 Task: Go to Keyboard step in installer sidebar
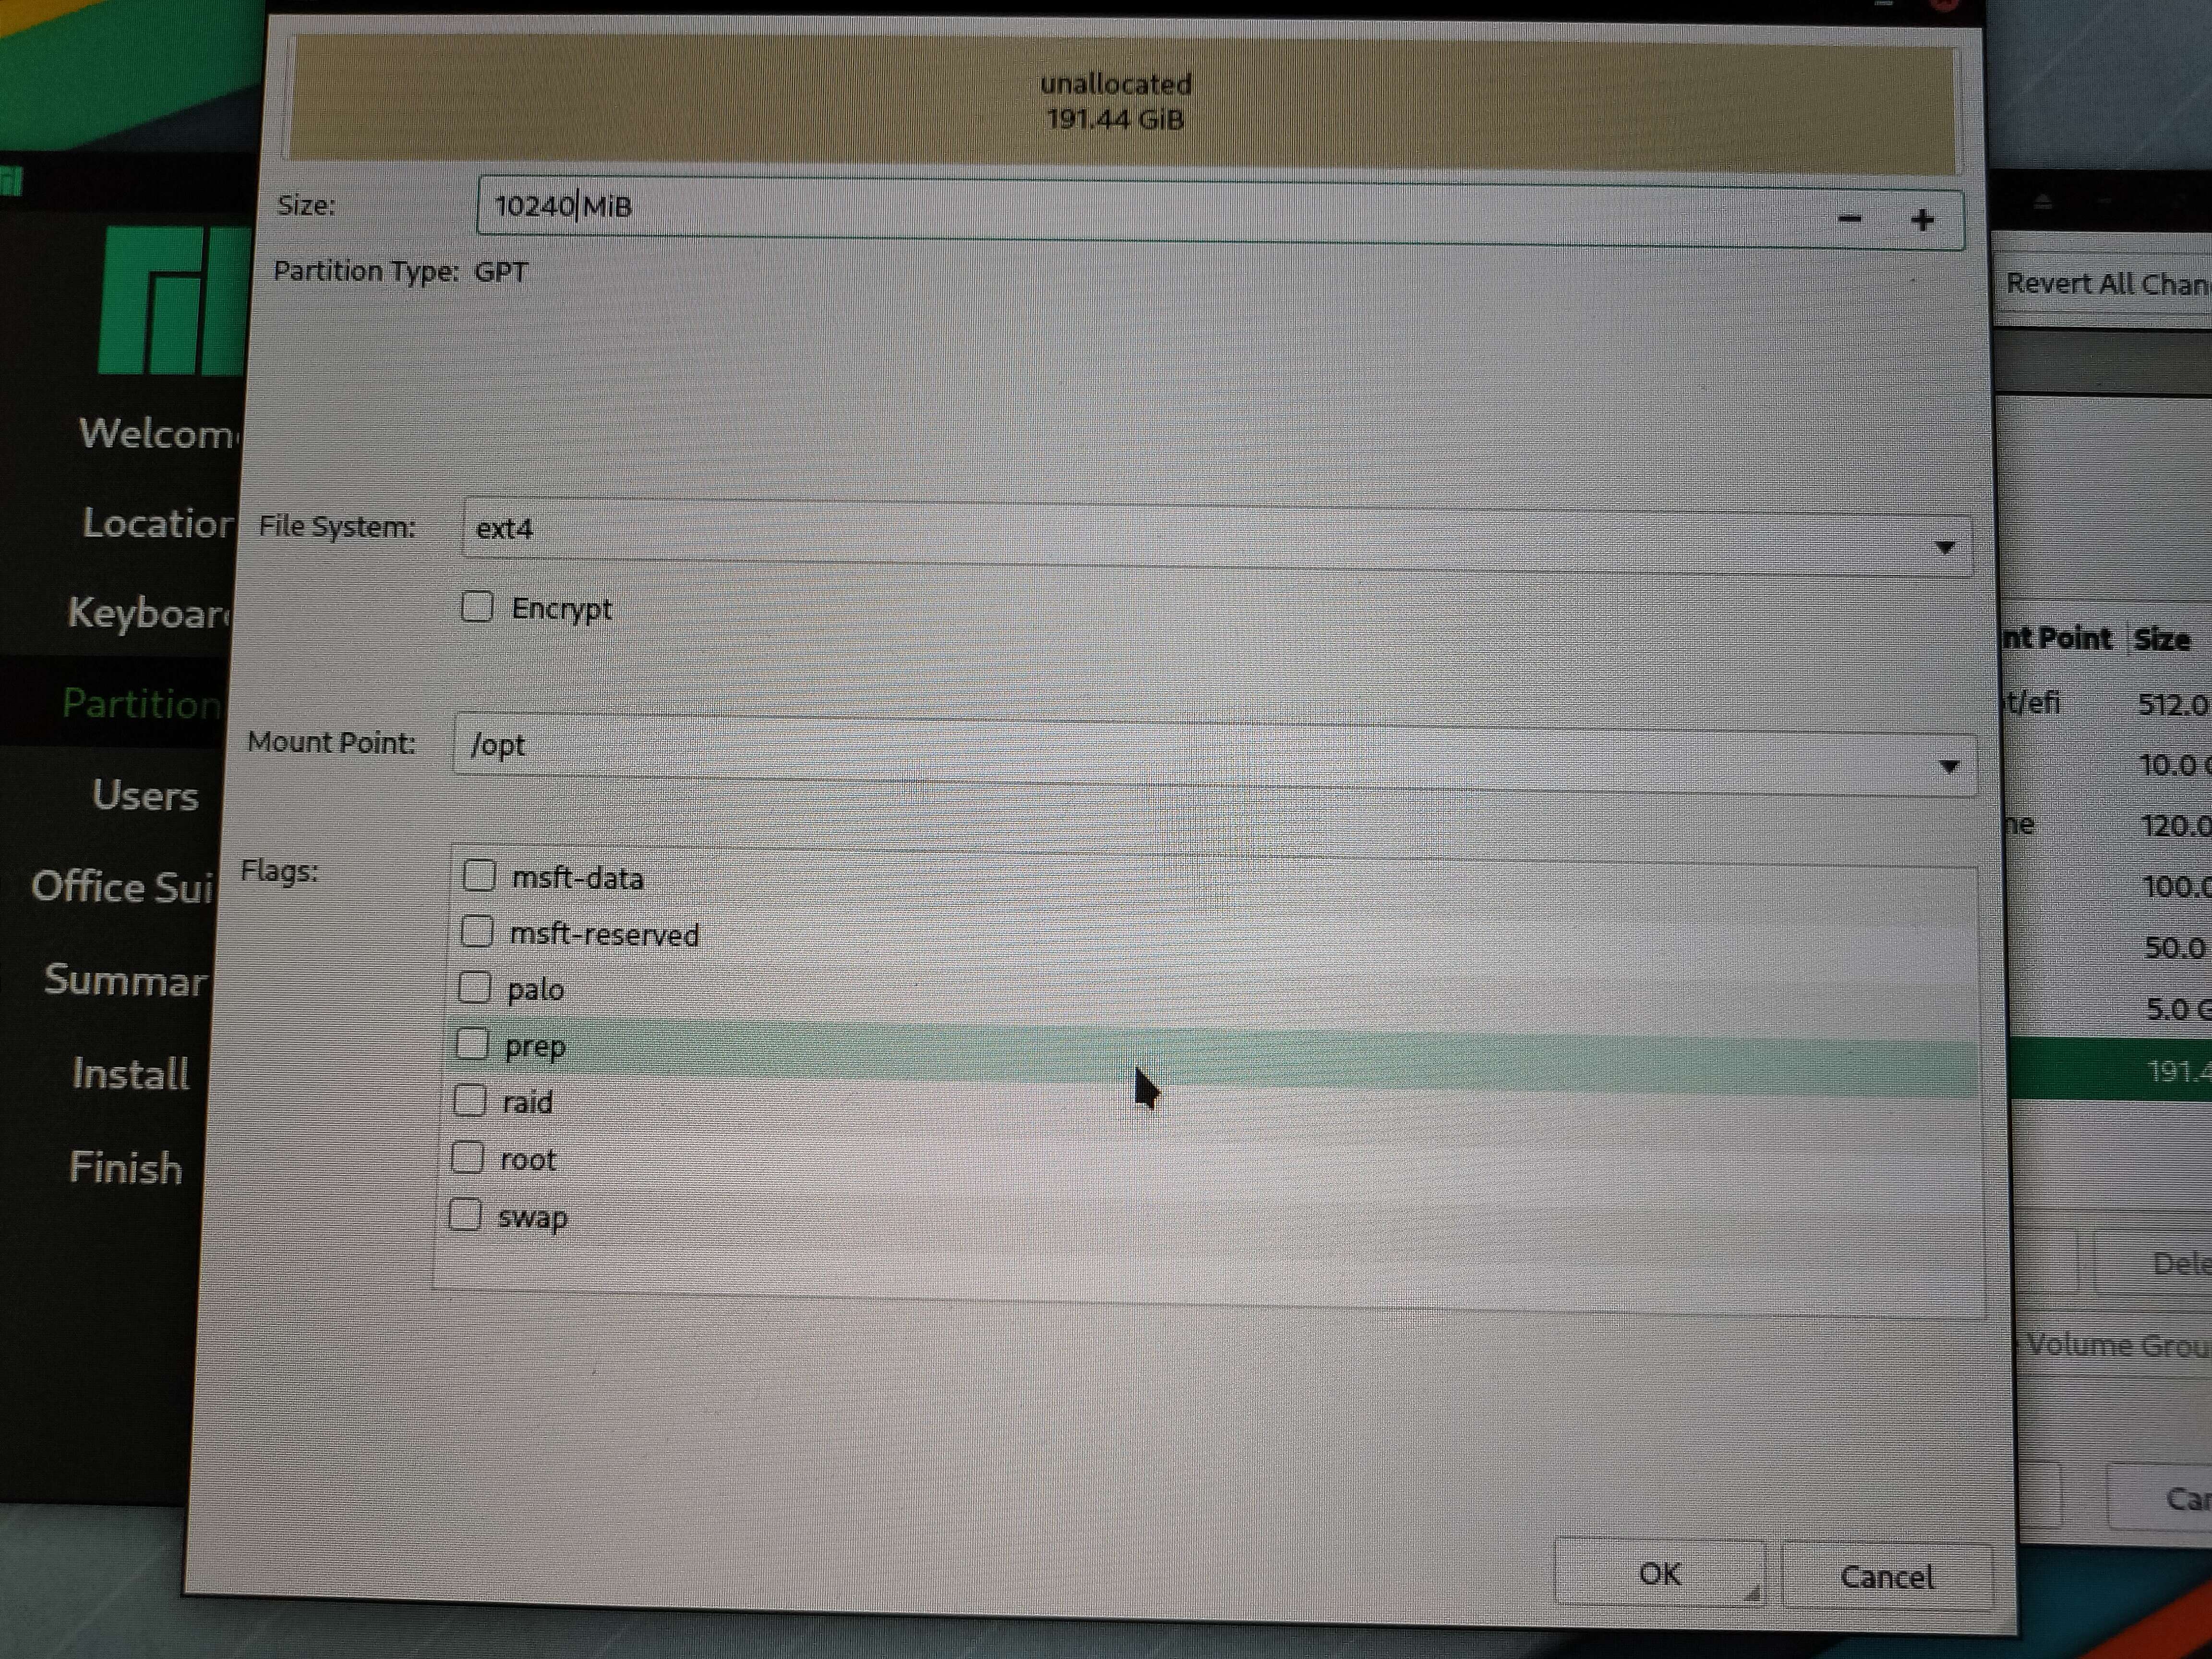[148, 613]
